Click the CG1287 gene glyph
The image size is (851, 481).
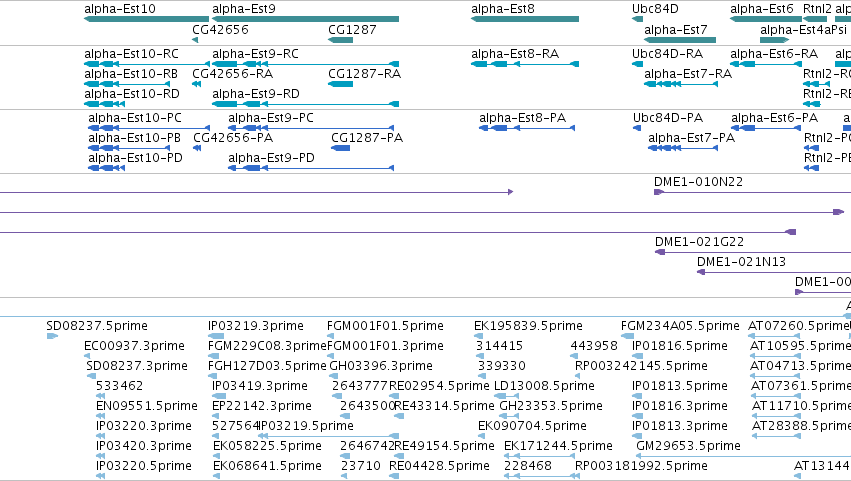(x=341, y=40)
